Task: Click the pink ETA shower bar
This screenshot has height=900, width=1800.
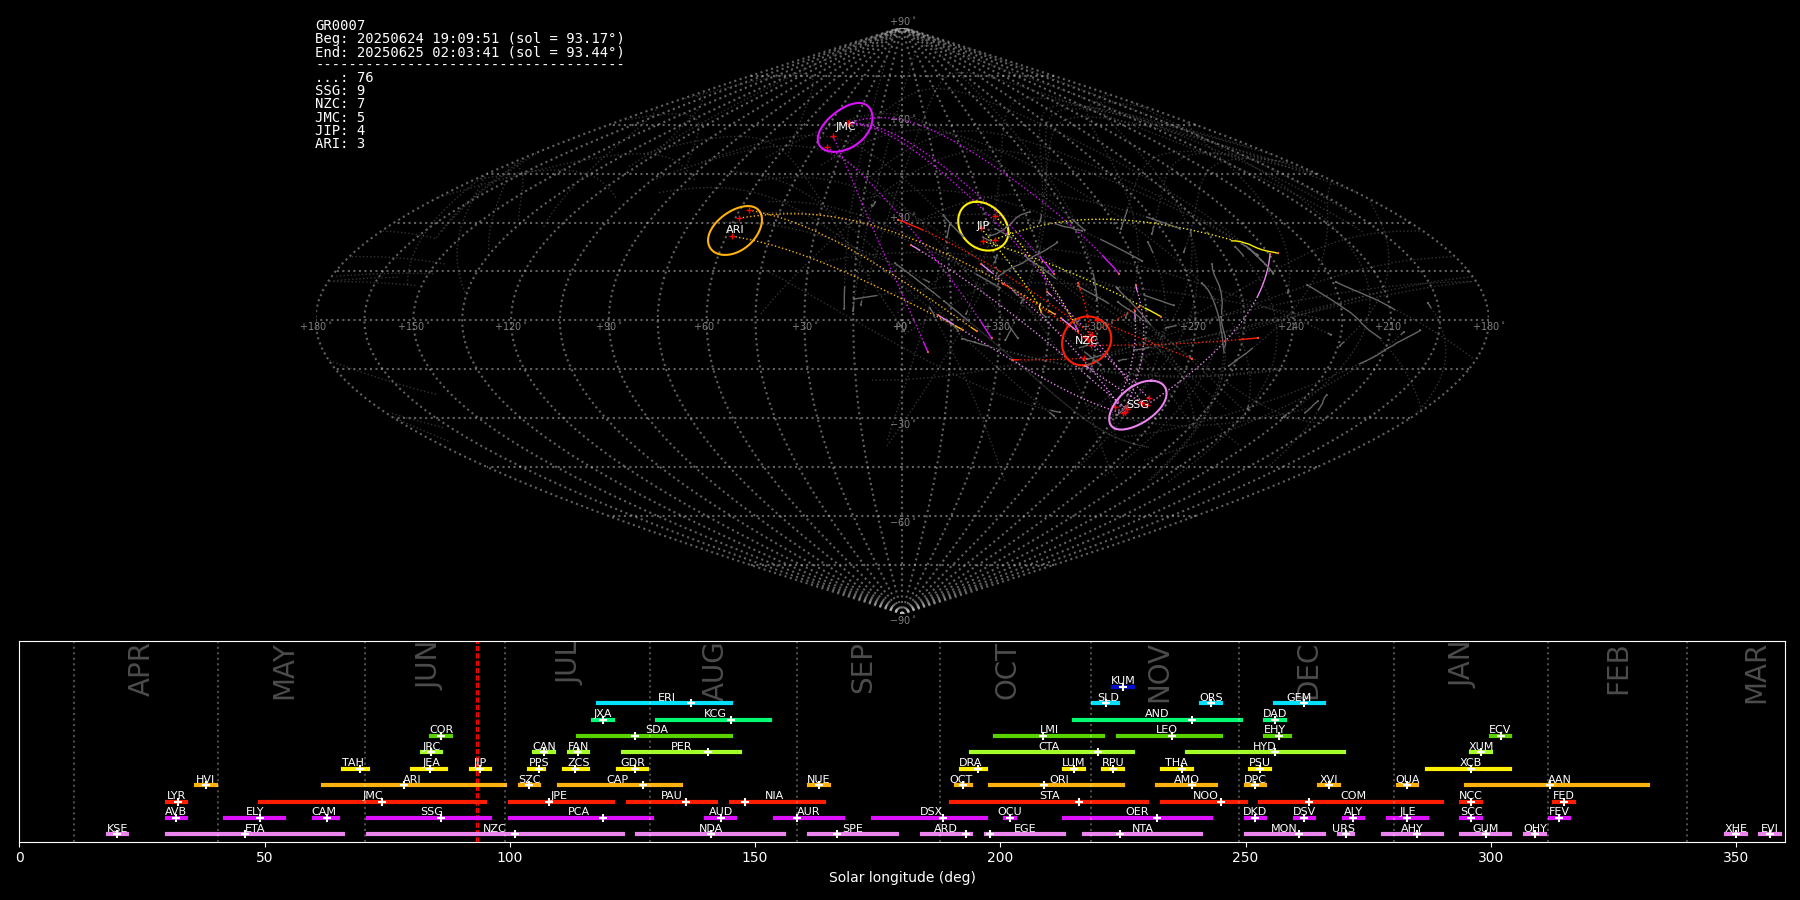Action: pyautogui.click(x=255, y=834)
